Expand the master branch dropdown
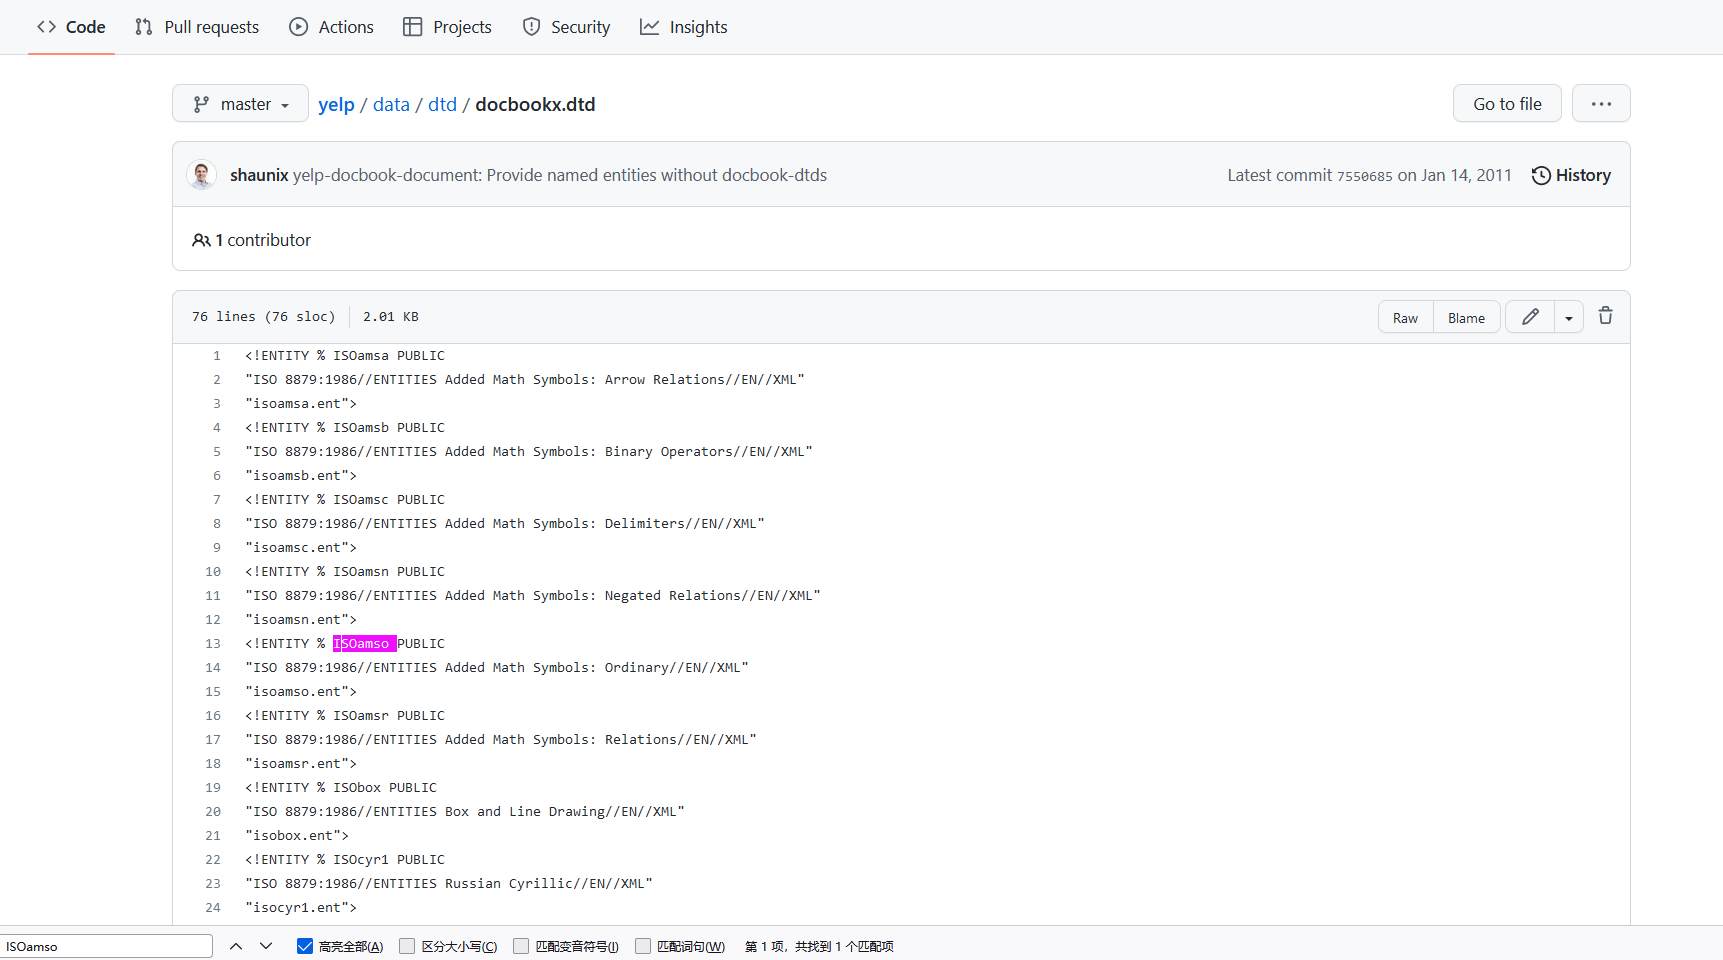This screenshot has height=960, width=1723. point(240,104)
